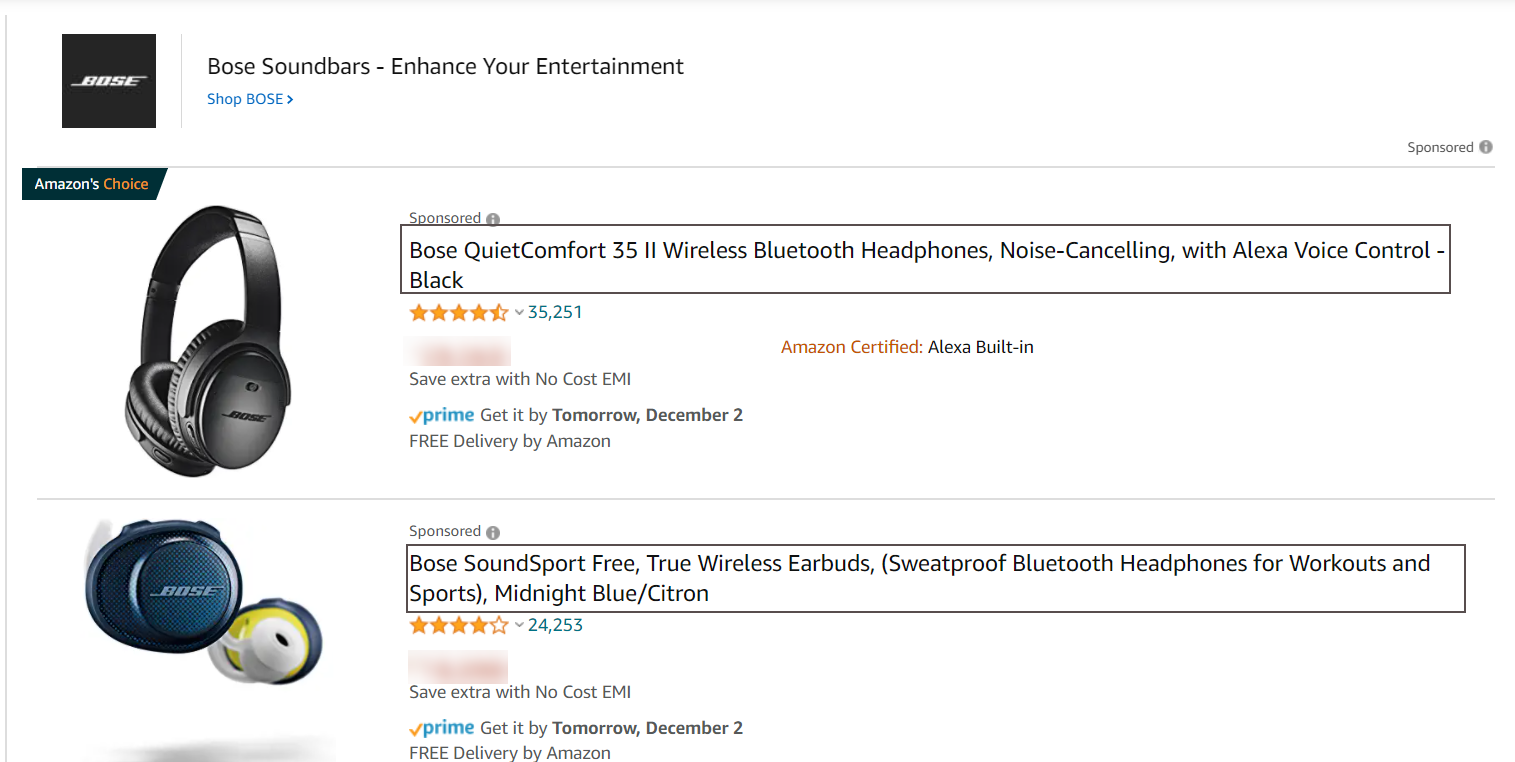This screenshot has height=762, width=1515.
Task: Click the blurred price of QuietComfort 35 II
Action: [459, 350]
